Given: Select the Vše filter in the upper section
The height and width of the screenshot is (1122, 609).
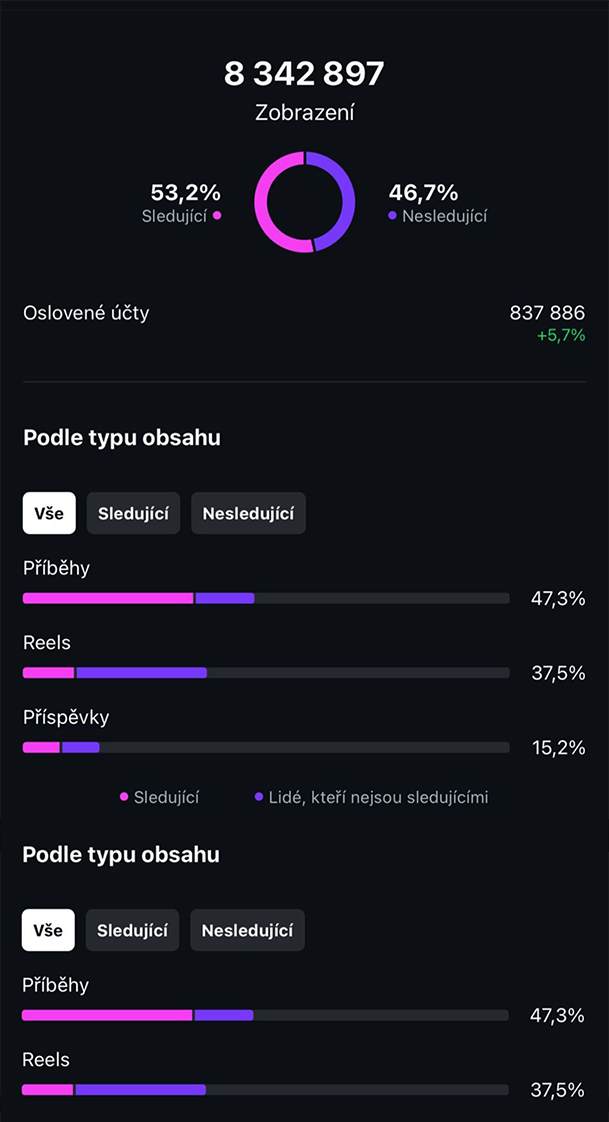Looking at the screenshot, I should pos(49,514).
